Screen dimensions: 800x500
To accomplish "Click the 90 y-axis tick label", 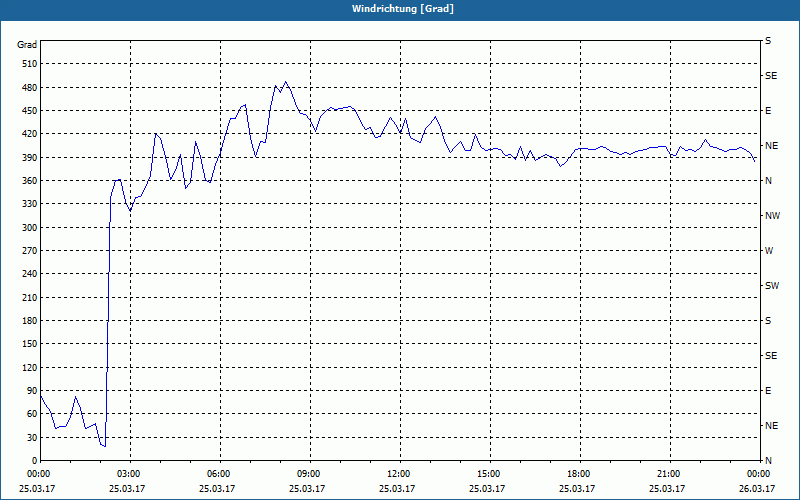I will pos(32,391).
